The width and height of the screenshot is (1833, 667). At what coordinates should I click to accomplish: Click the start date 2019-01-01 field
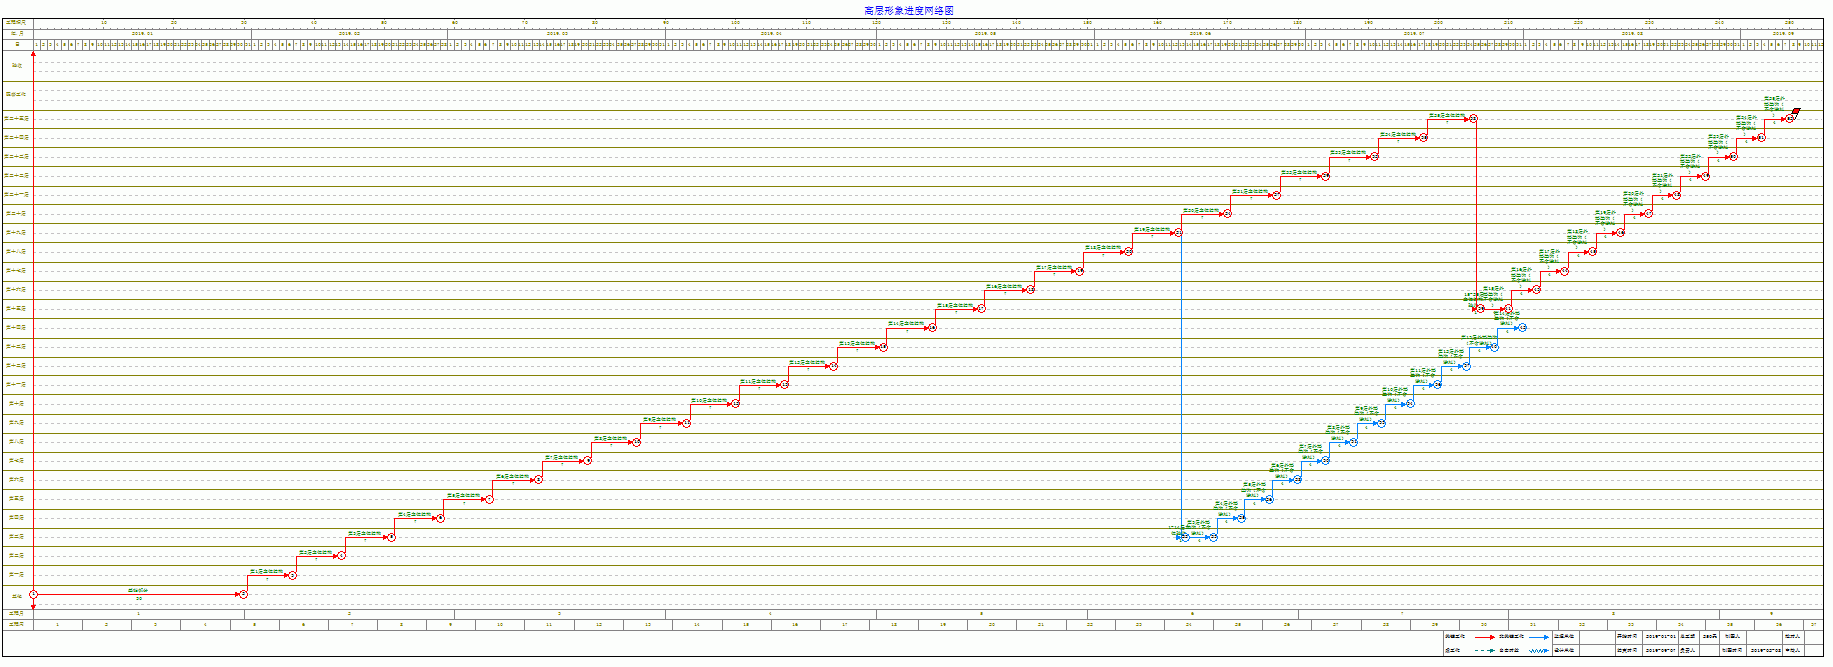1660,636
